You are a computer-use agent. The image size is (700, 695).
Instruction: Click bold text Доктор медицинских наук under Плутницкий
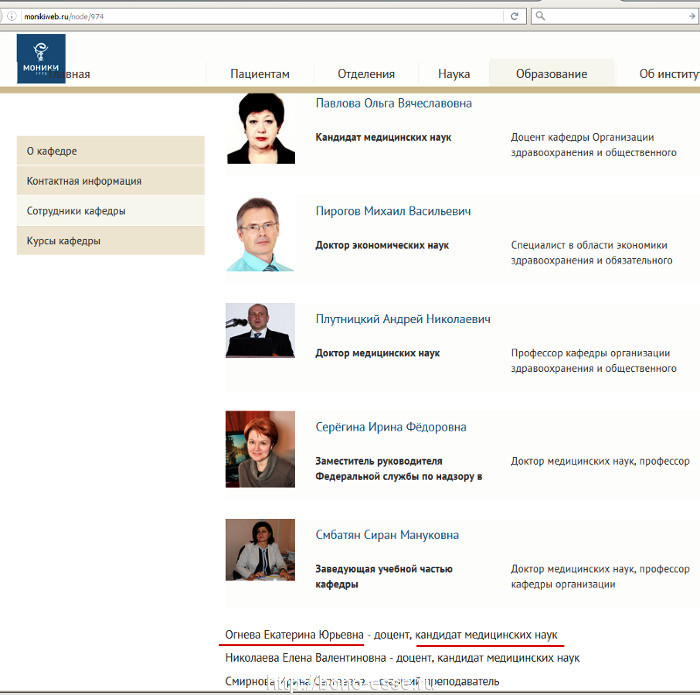coord(378,354)
